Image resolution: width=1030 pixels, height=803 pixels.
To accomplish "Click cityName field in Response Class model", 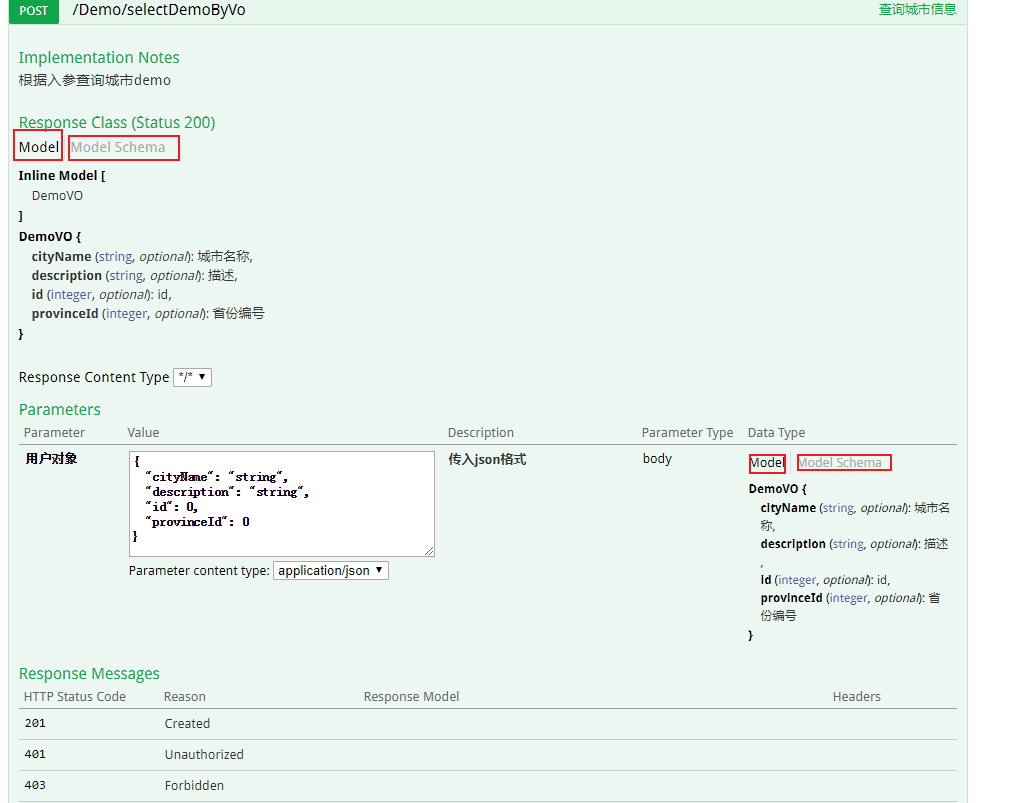I will (61, 256).
